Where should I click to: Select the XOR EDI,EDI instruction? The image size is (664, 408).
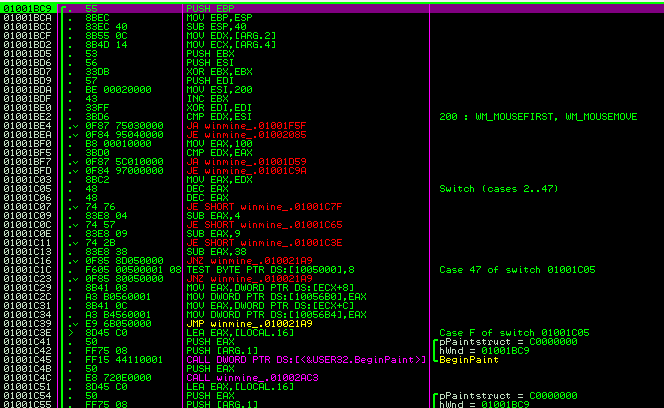(219, 108)
